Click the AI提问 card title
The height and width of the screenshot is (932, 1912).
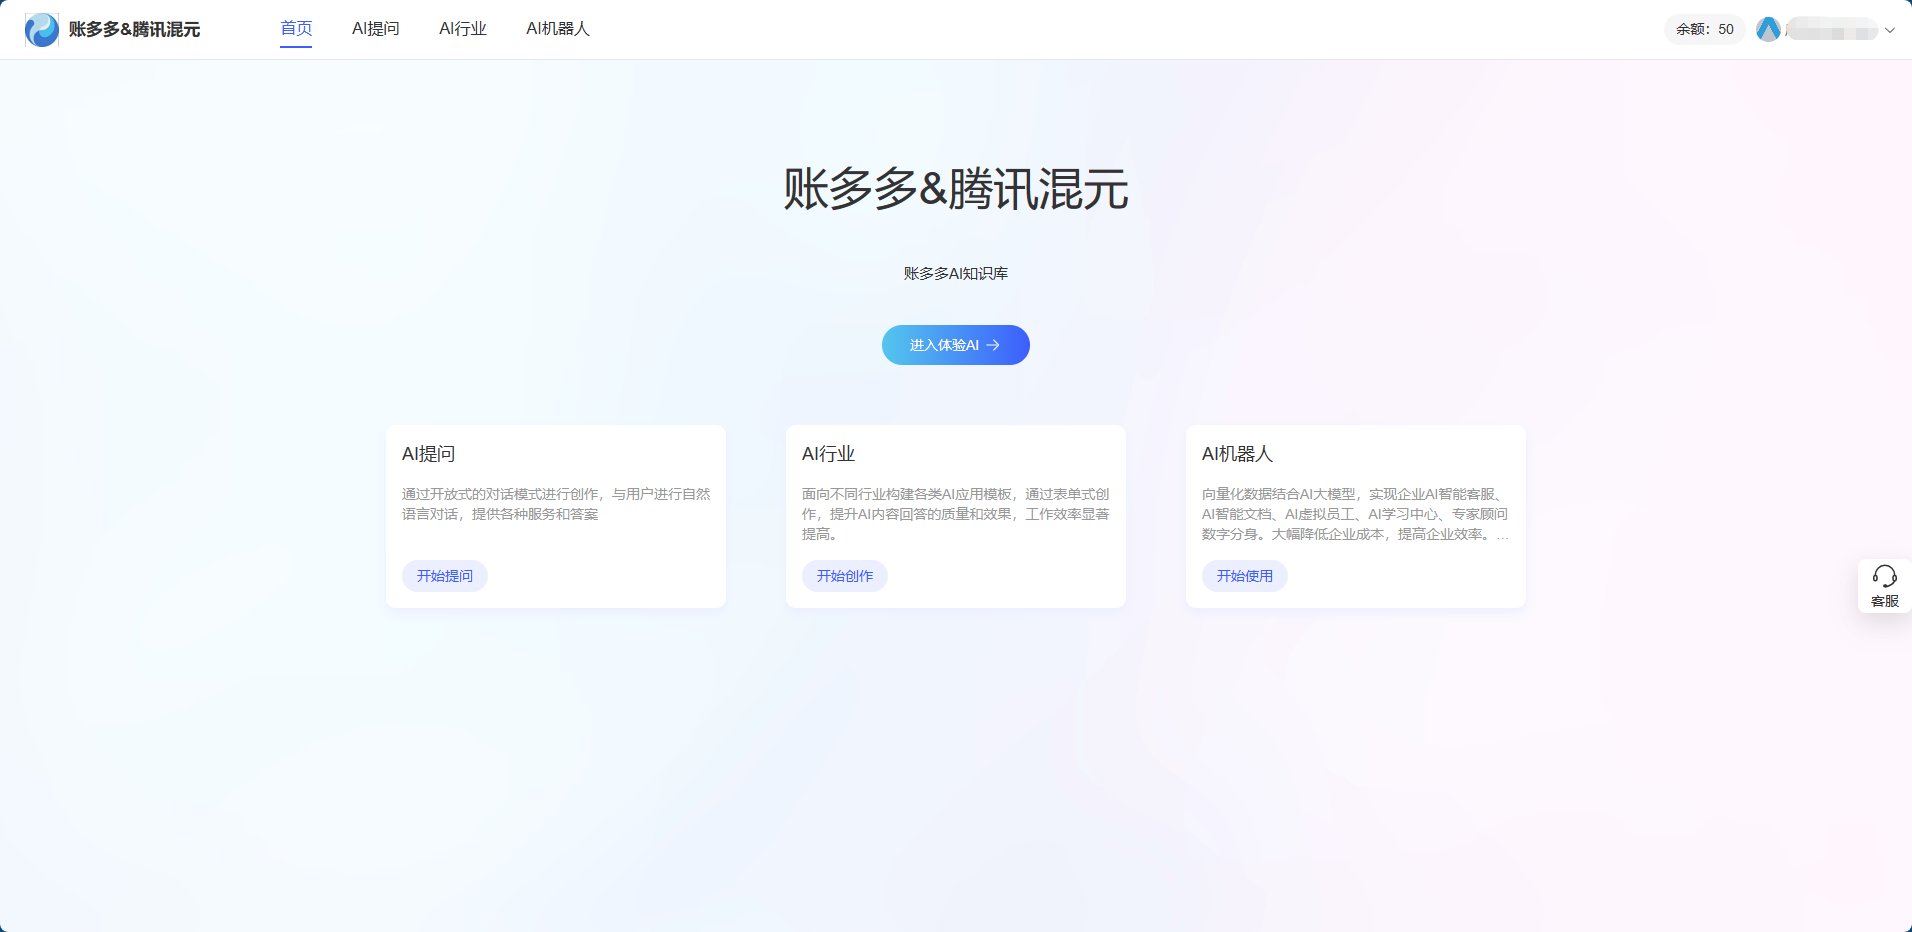click(x=429, y=454)
